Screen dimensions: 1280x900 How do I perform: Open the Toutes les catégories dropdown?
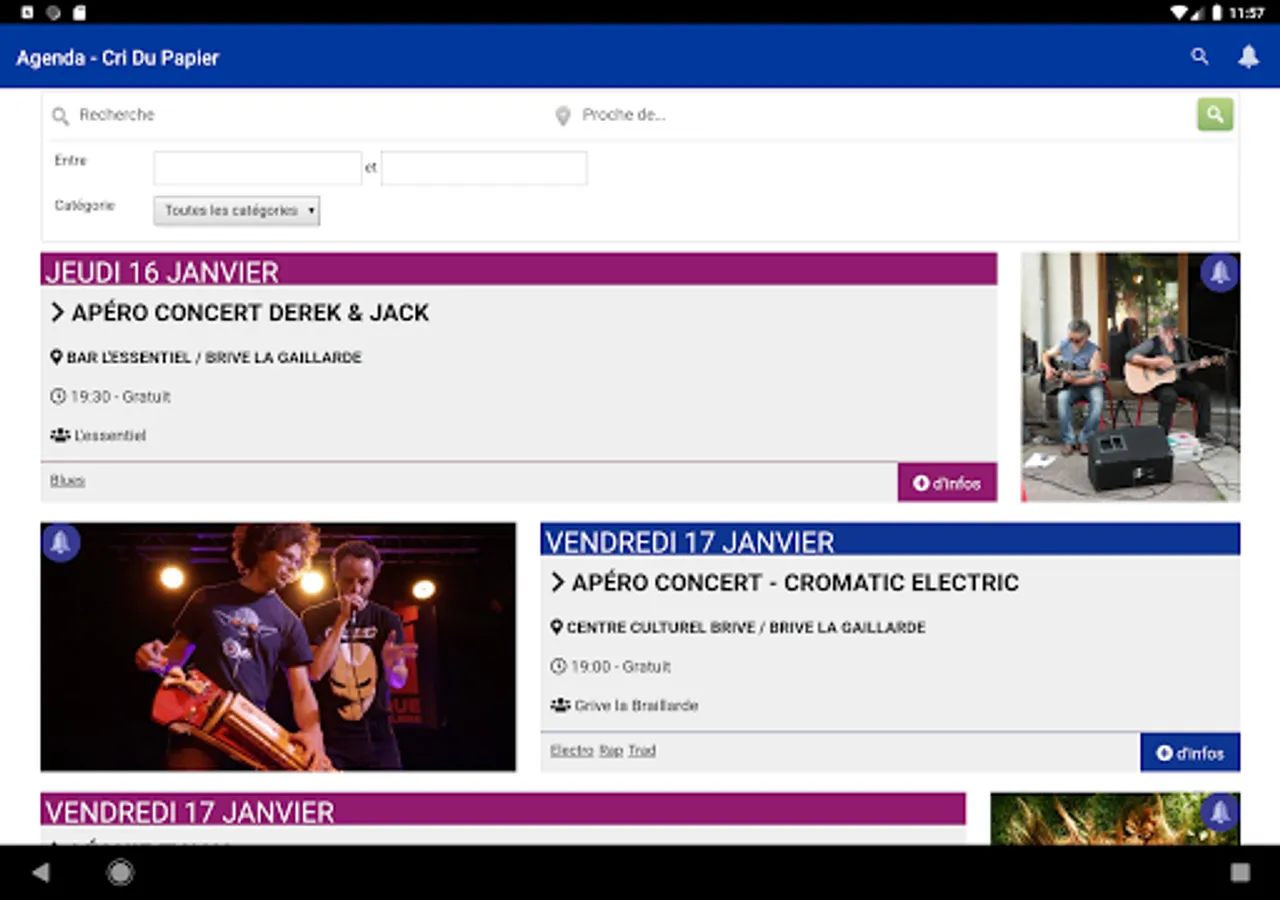coord(237,211)
